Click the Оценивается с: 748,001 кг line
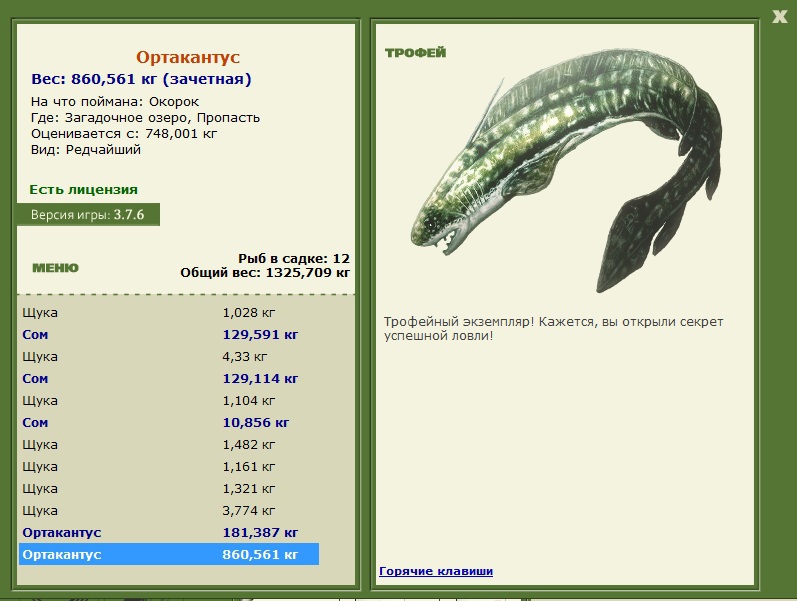 (x=124, y=134)
